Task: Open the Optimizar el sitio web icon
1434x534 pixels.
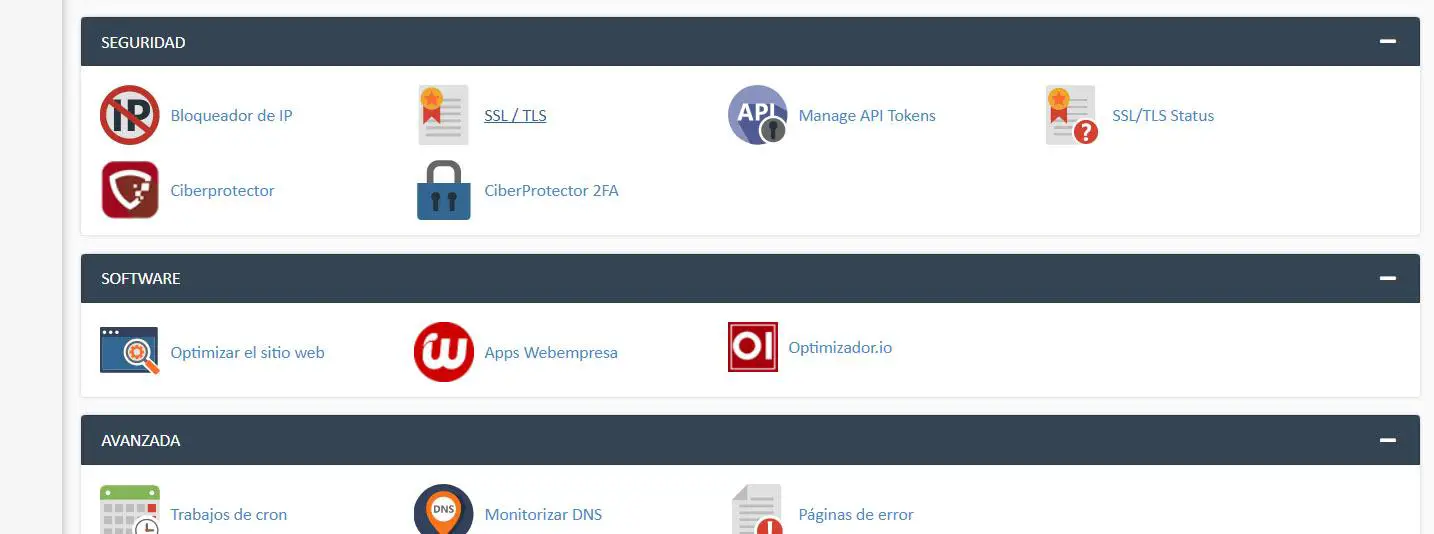Action: click(x=130, y=352)
